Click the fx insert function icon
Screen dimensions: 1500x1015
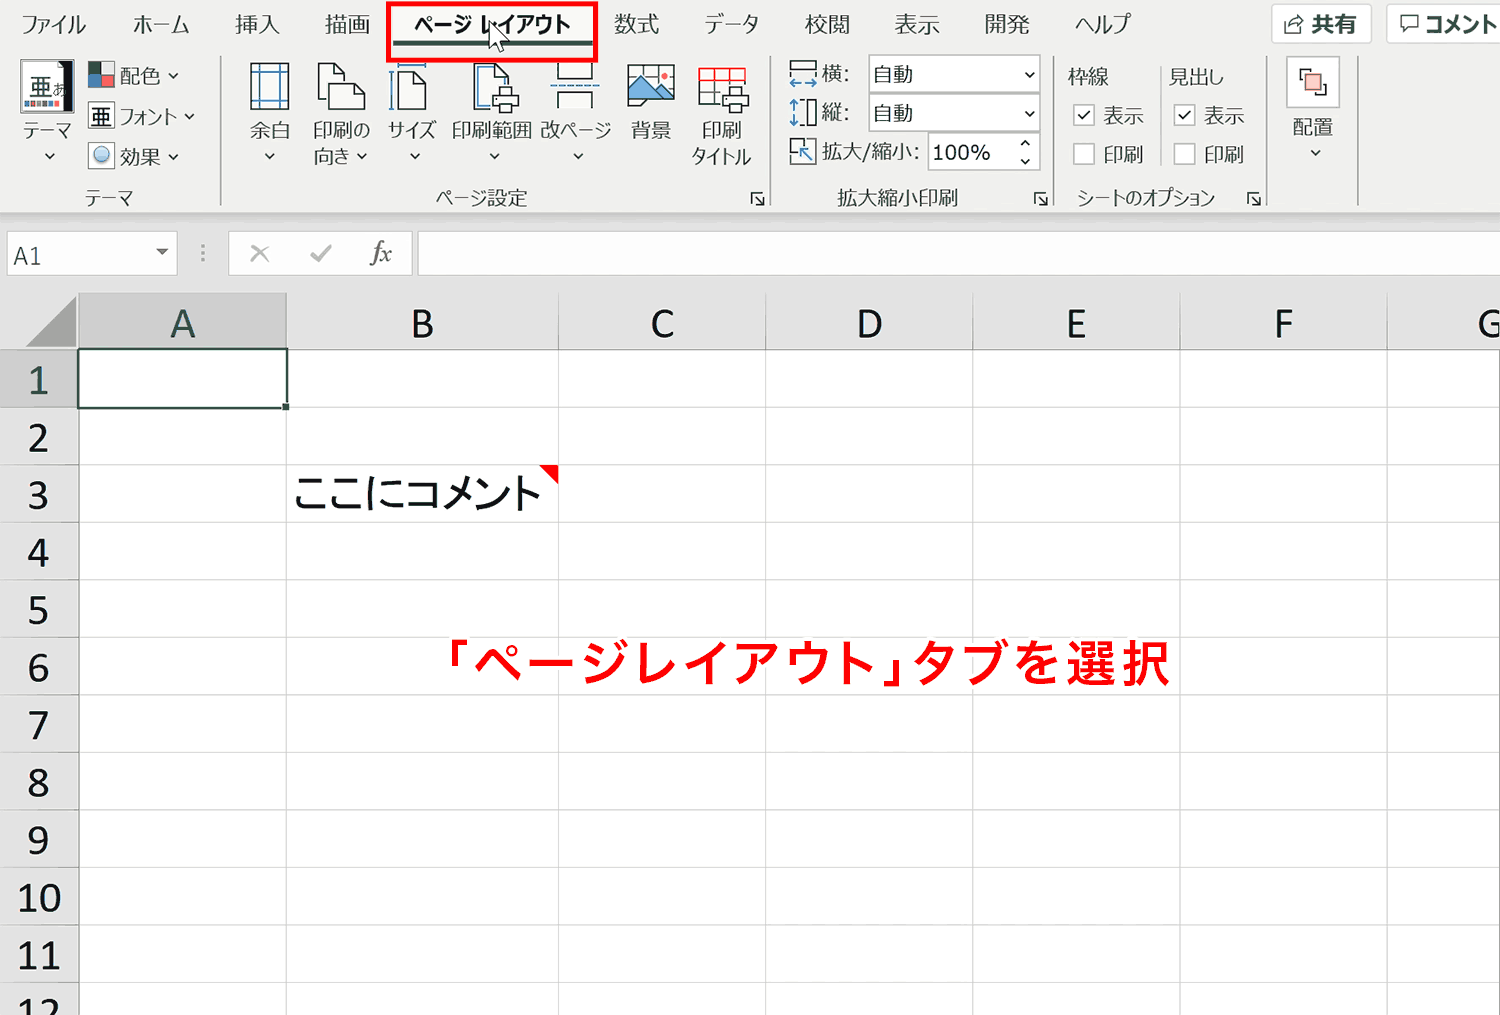pos(381,254)
